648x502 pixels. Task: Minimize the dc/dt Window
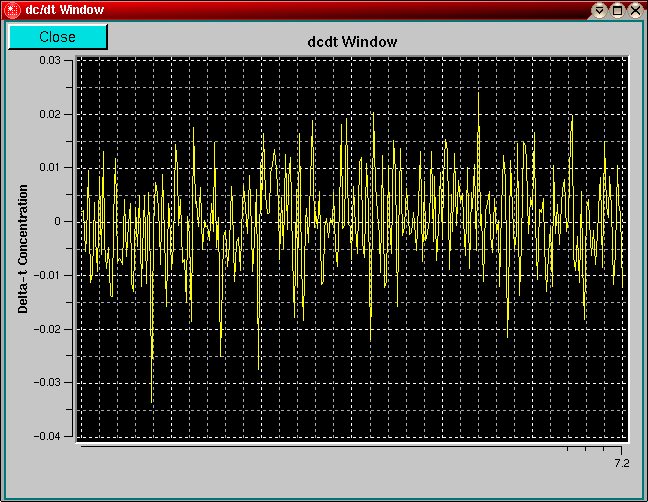(599, 10)
